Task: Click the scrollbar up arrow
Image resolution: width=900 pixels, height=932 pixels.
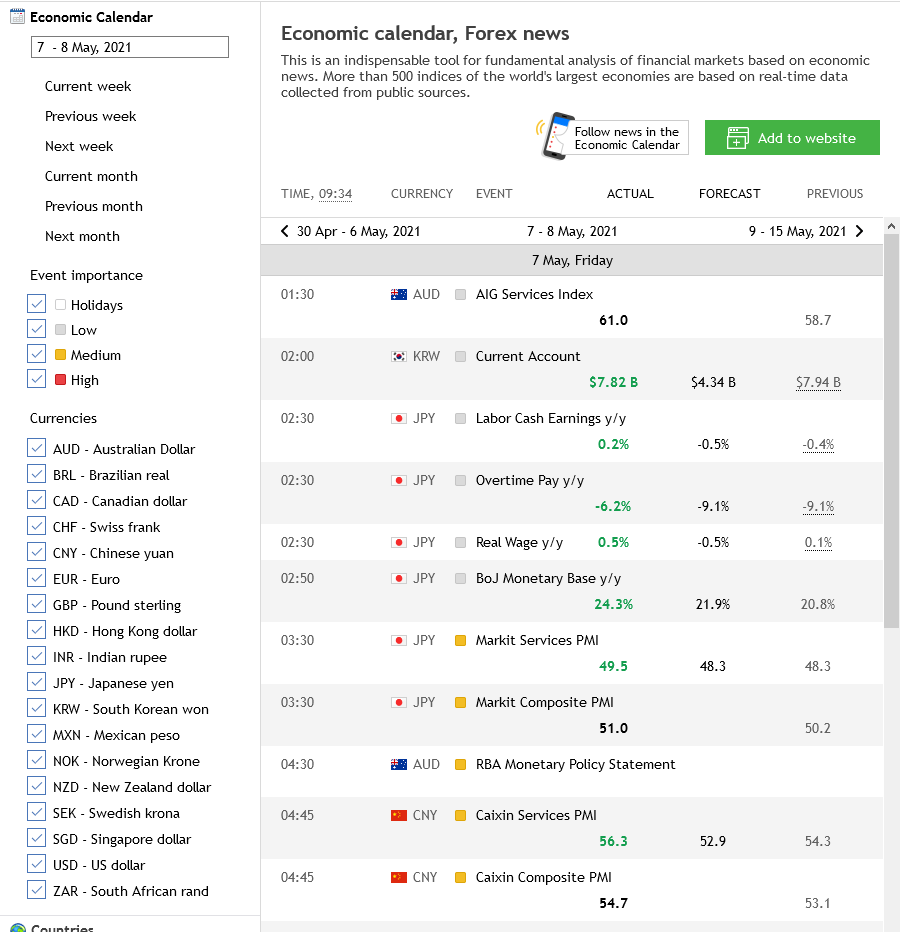Action: [891, 226]
